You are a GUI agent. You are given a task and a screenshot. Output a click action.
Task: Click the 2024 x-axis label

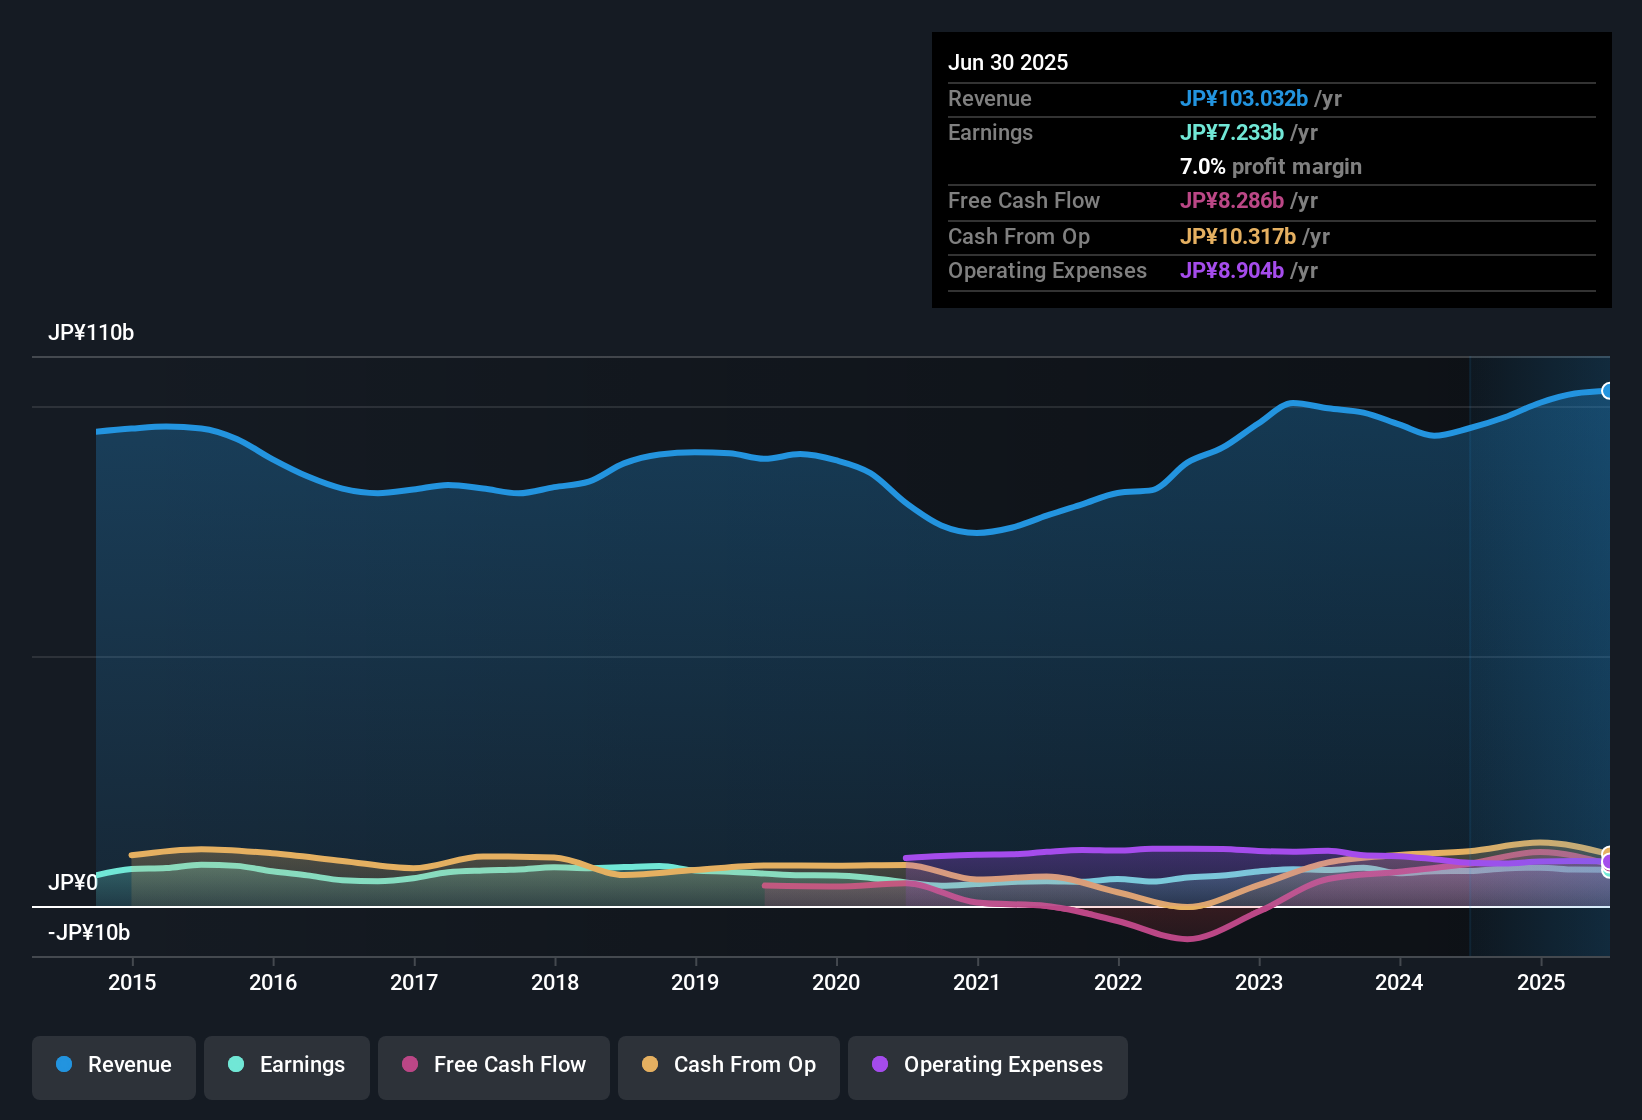point(1399,982)
